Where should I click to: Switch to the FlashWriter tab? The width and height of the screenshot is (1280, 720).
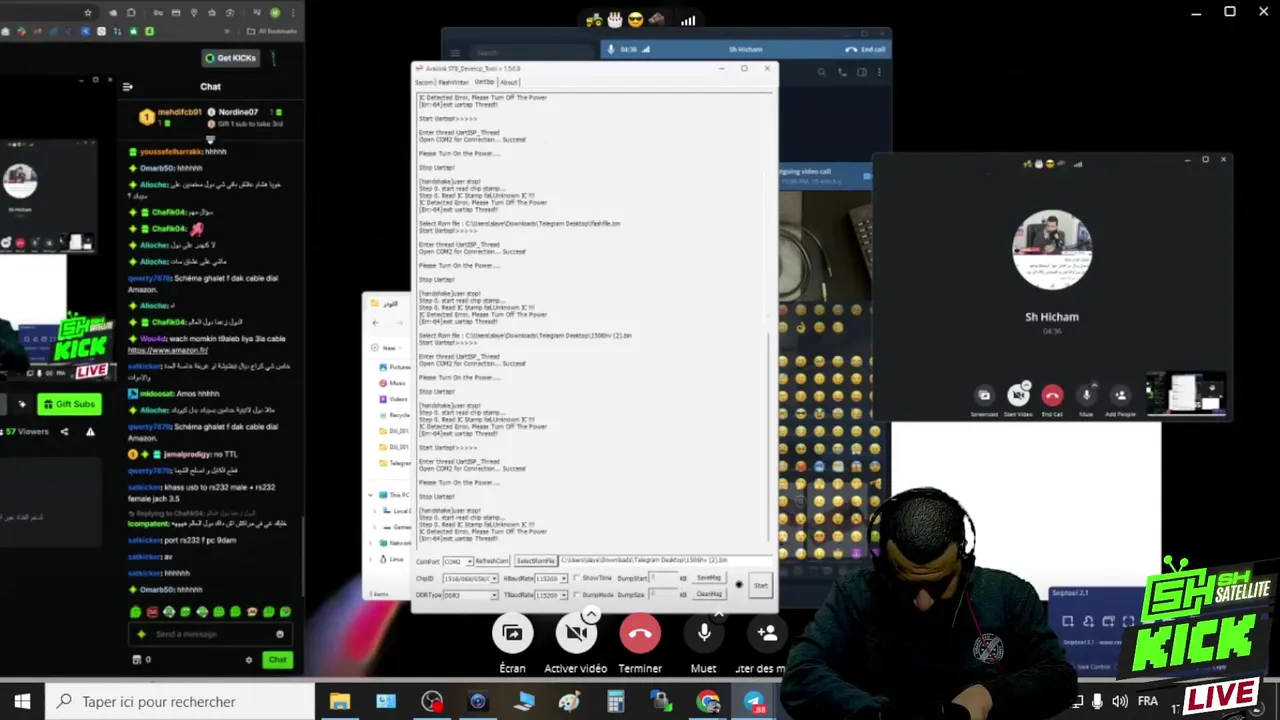point(454,83)
